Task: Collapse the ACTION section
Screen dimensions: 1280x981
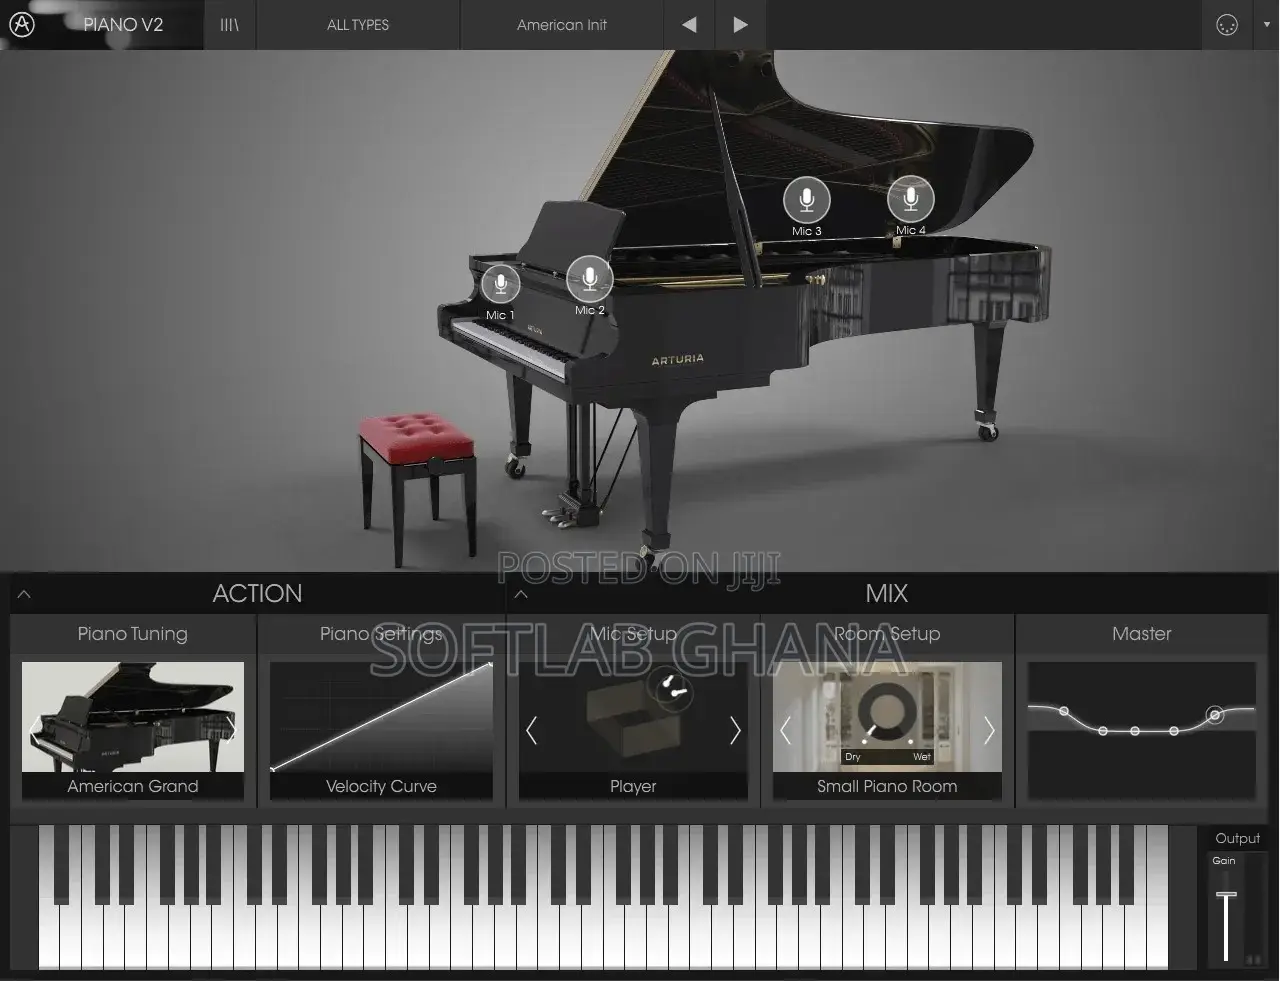Action: click(x=24, y=594)
